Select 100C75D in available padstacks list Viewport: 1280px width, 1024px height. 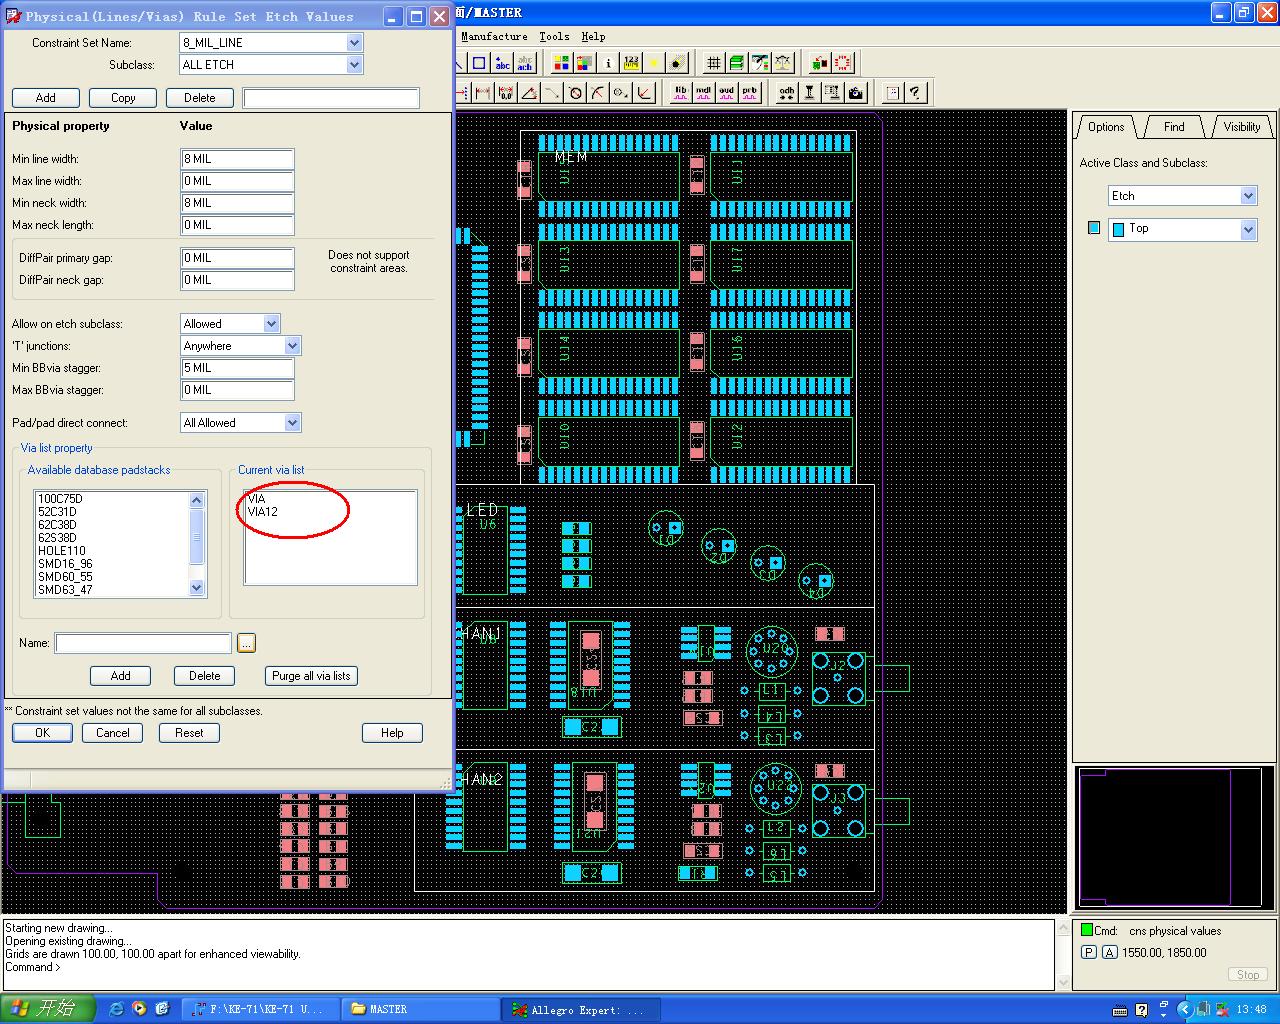(60, 499)
